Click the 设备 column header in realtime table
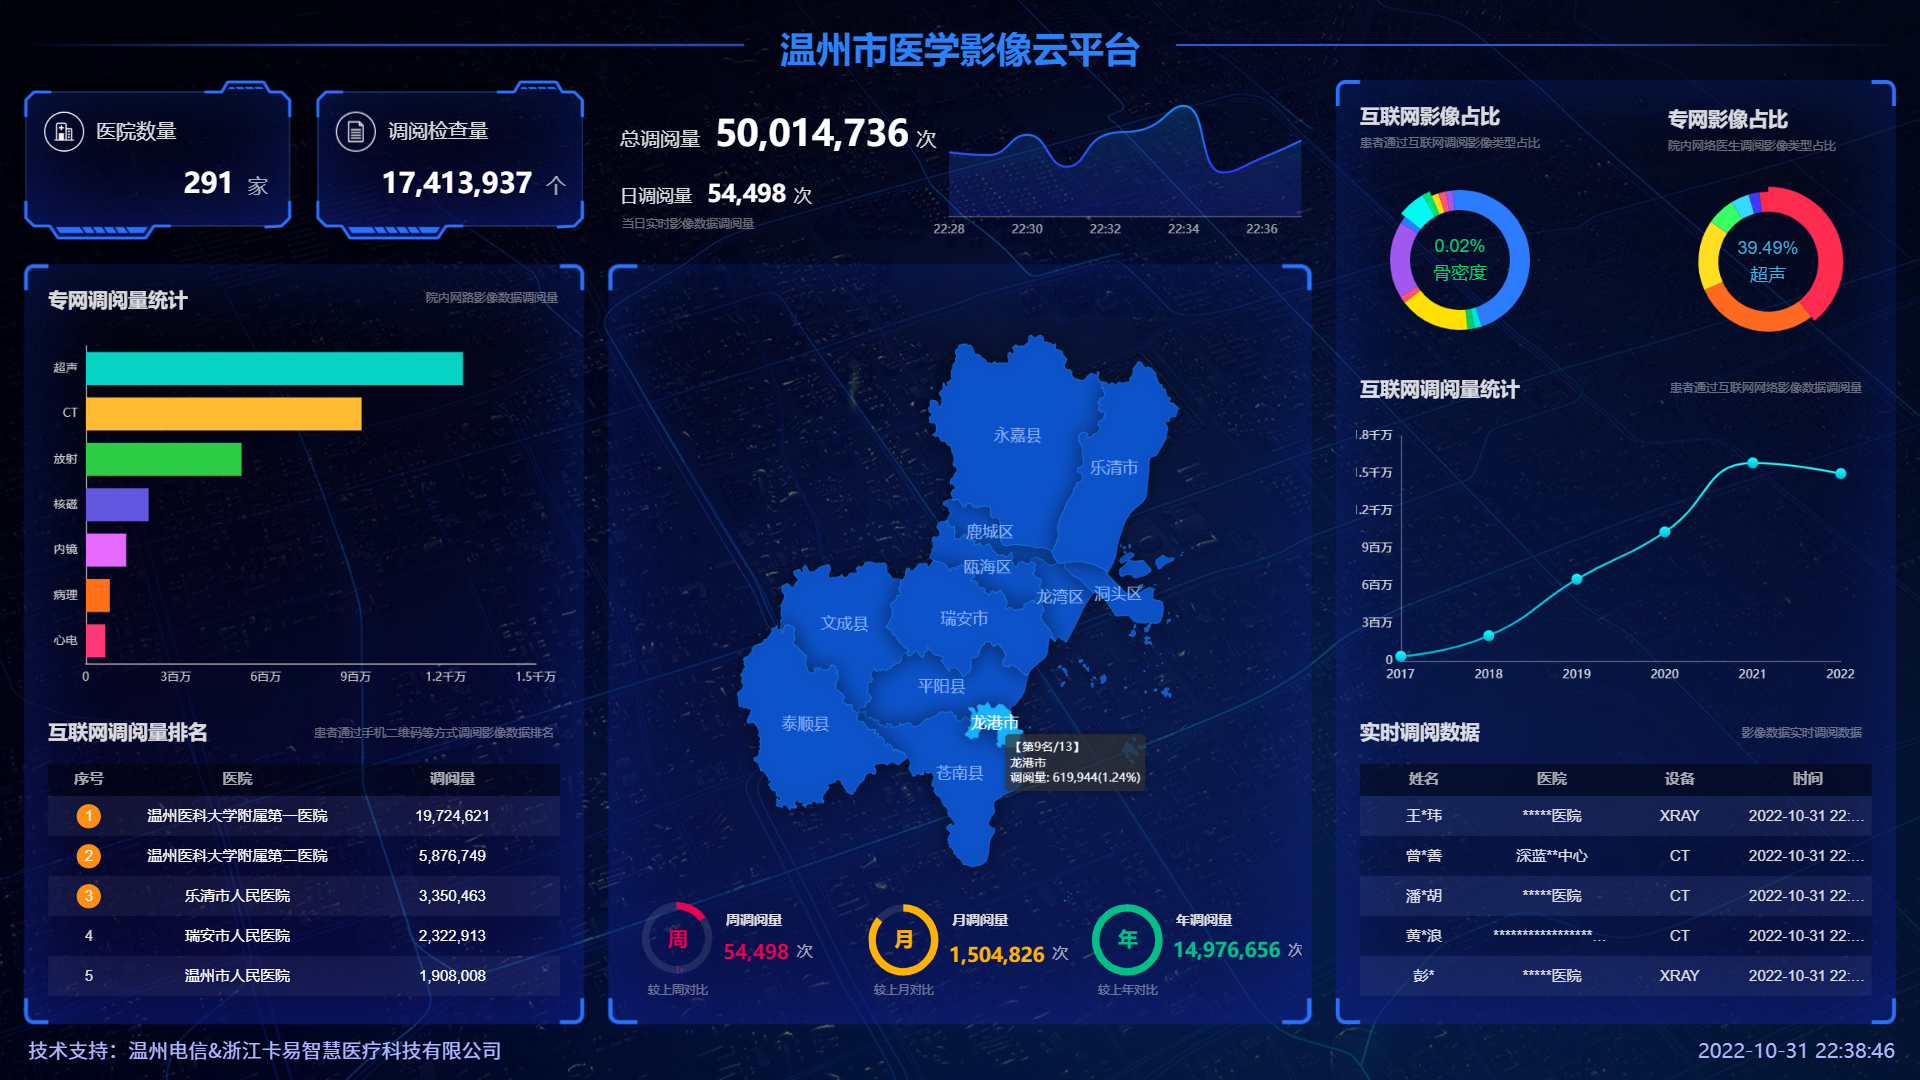1920x1080 pixels. pos(1679,779)
